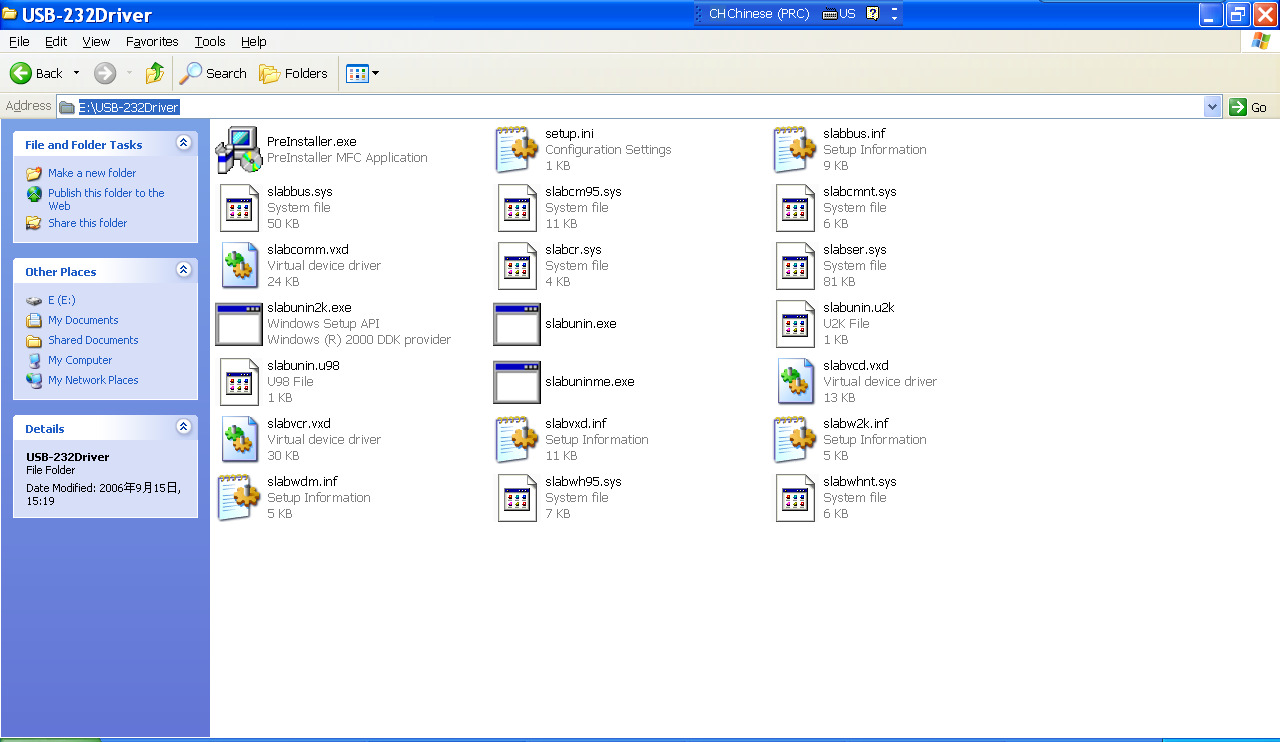Click Make a new folder link
The height and width of the screenshot is (742, 1280).
click(x=92, y=173)
